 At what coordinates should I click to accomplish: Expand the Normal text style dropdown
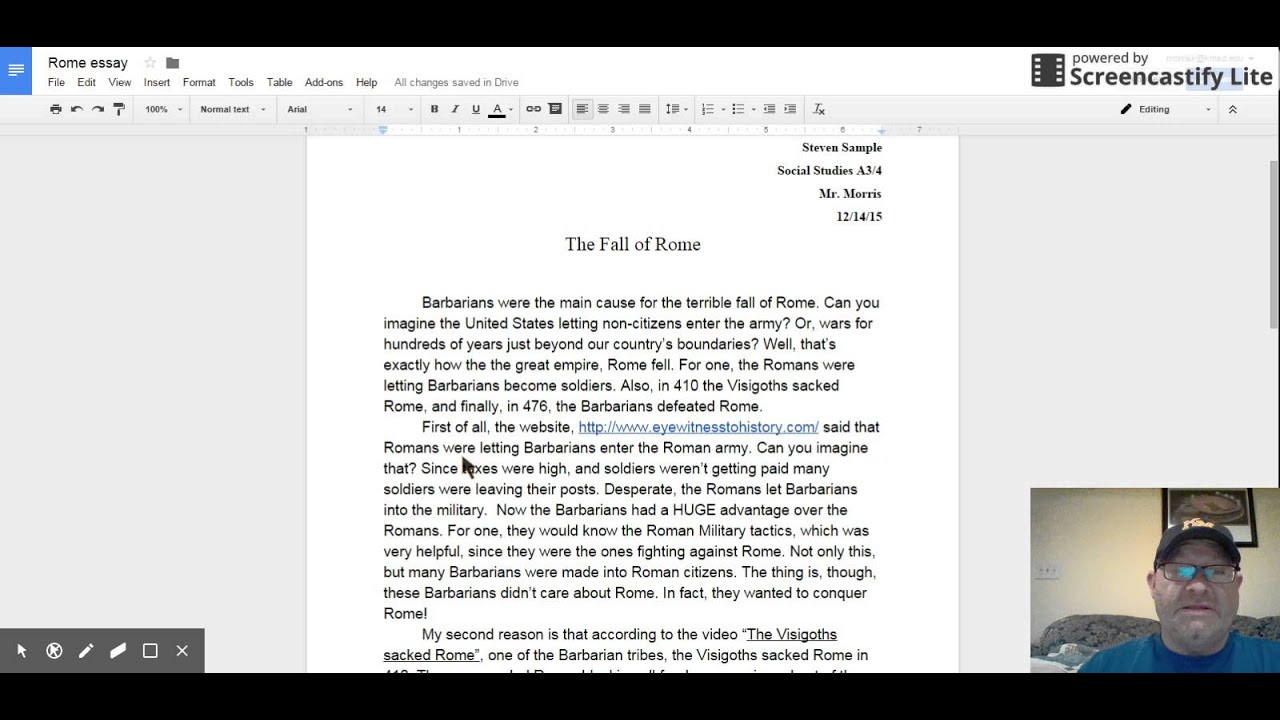[232, 109]
